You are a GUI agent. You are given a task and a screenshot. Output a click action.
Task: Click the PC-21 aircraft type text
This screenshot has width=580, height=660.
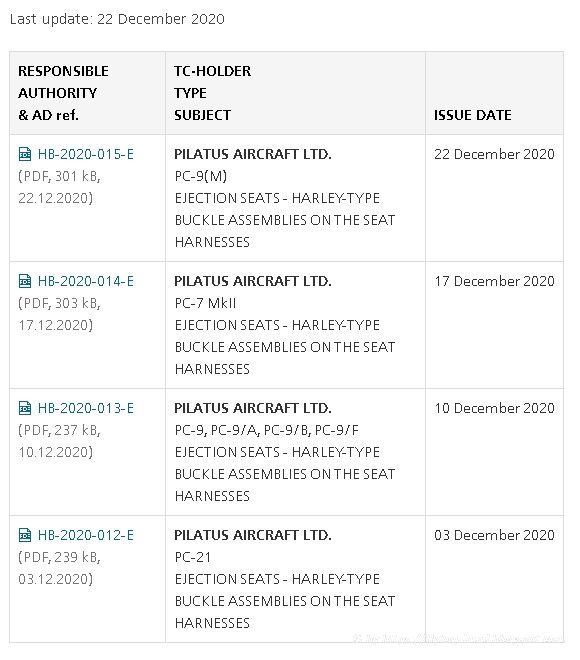pyautogui.click(x=193, y=557)
